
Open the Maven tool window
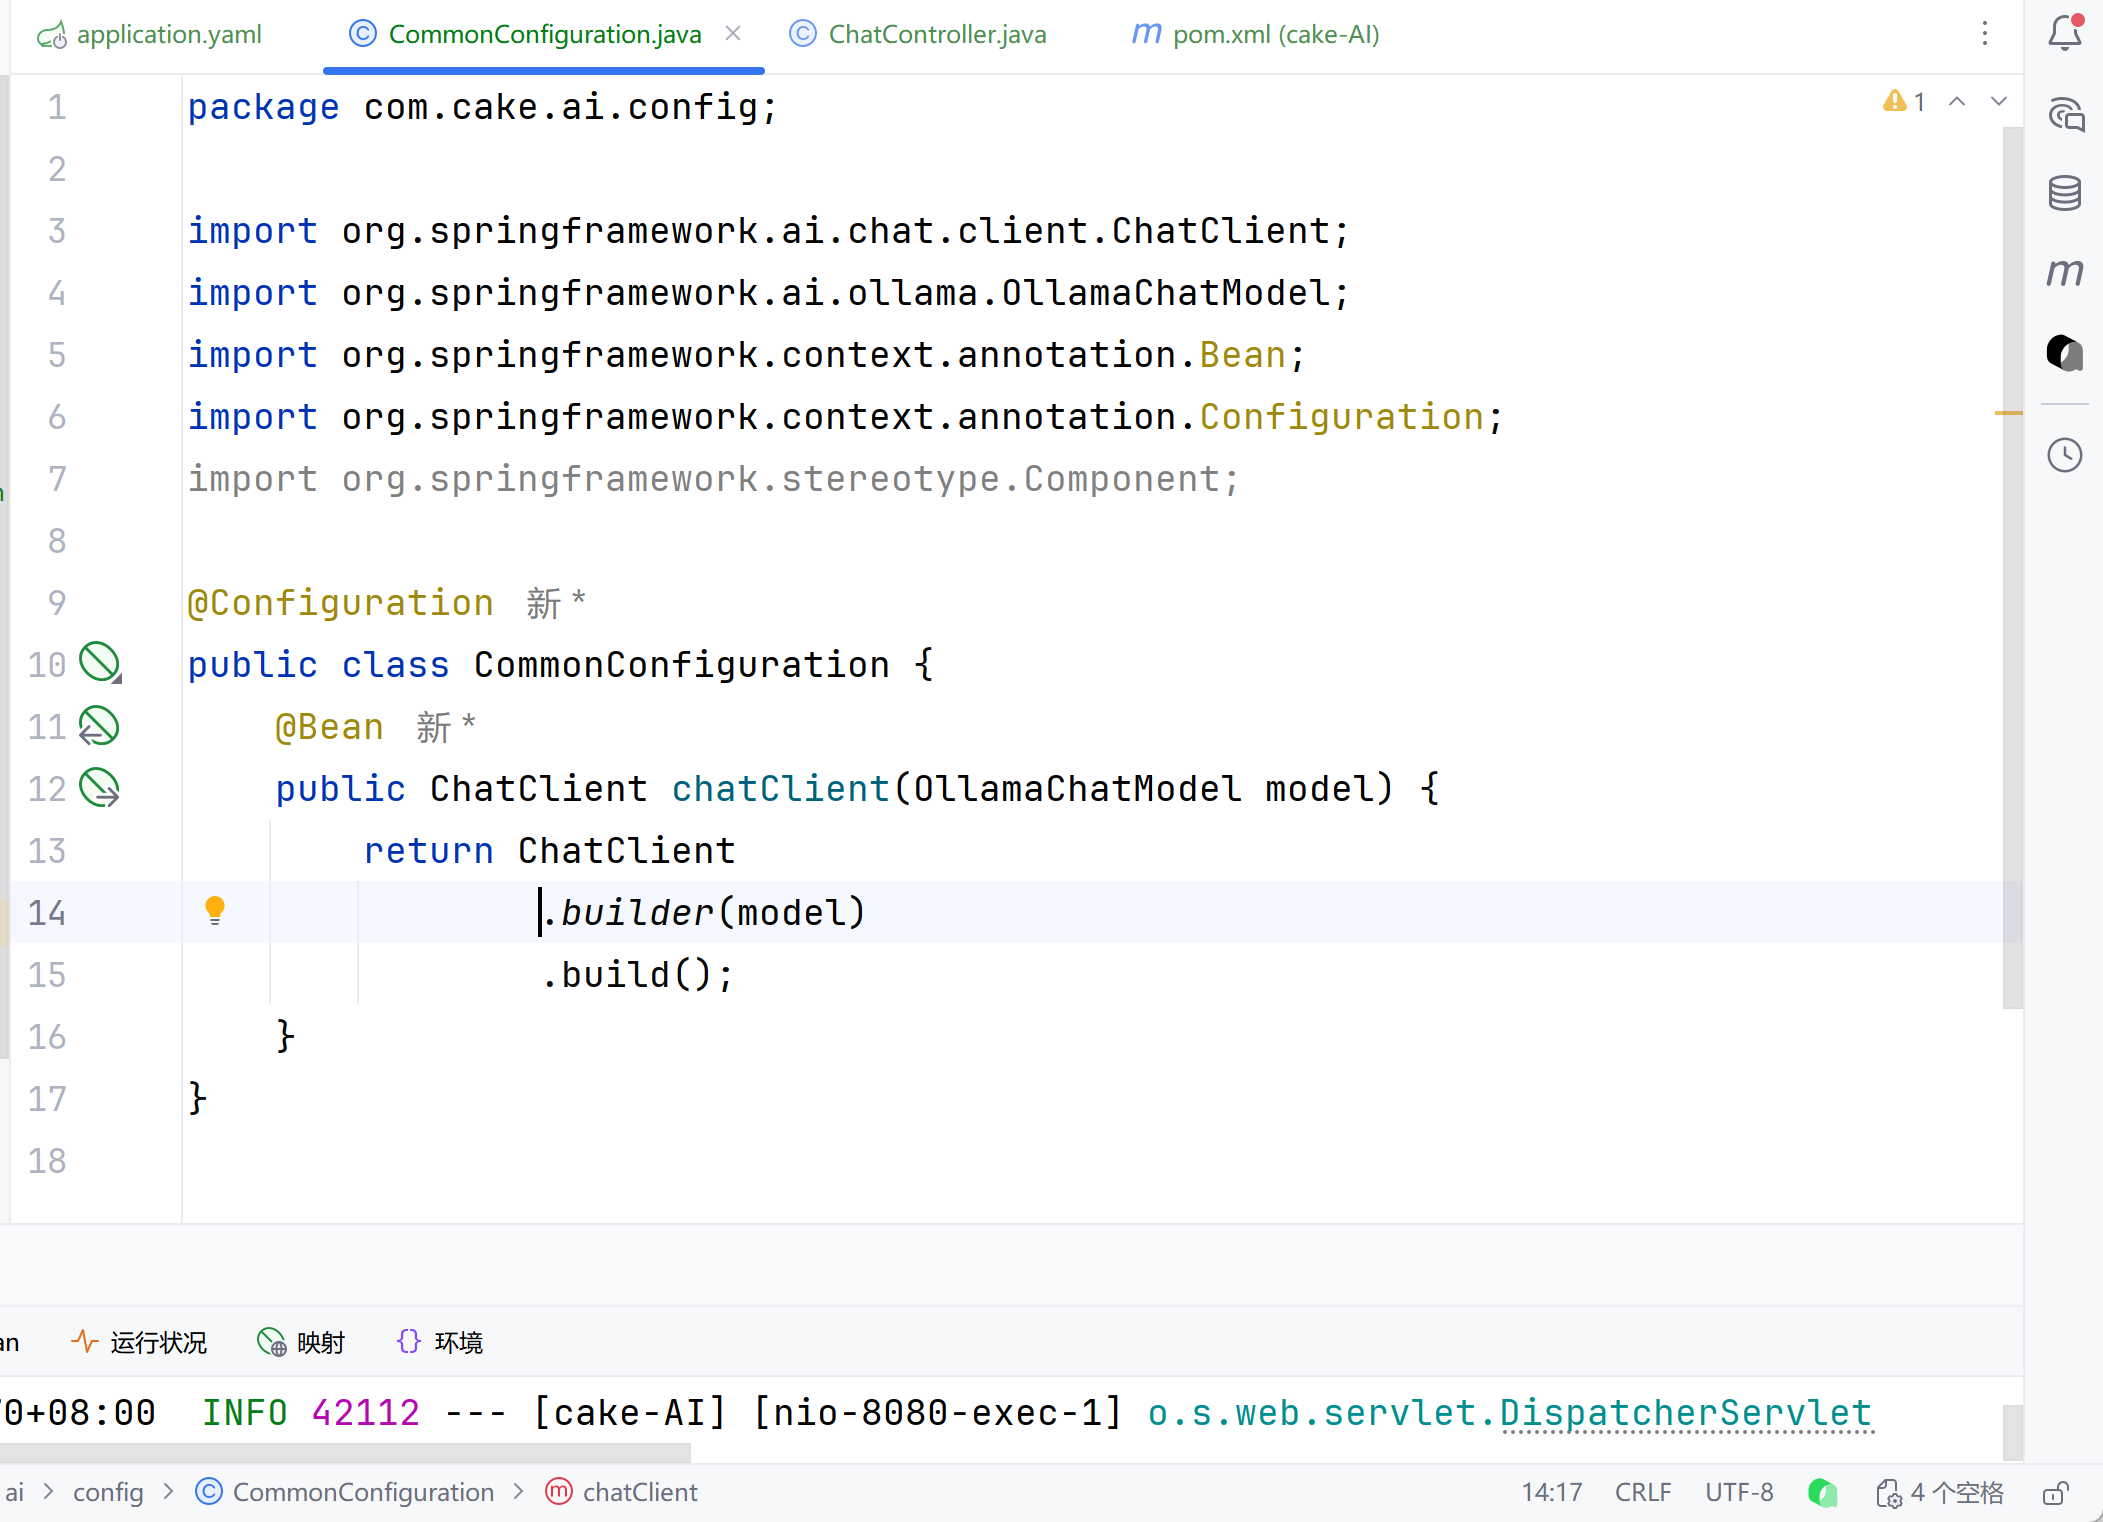2064,272
